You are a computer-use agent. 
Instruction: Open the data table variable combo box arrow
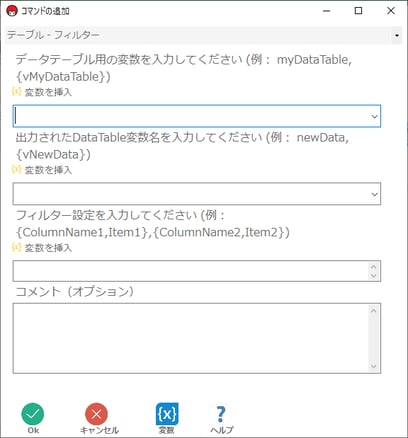374,116
